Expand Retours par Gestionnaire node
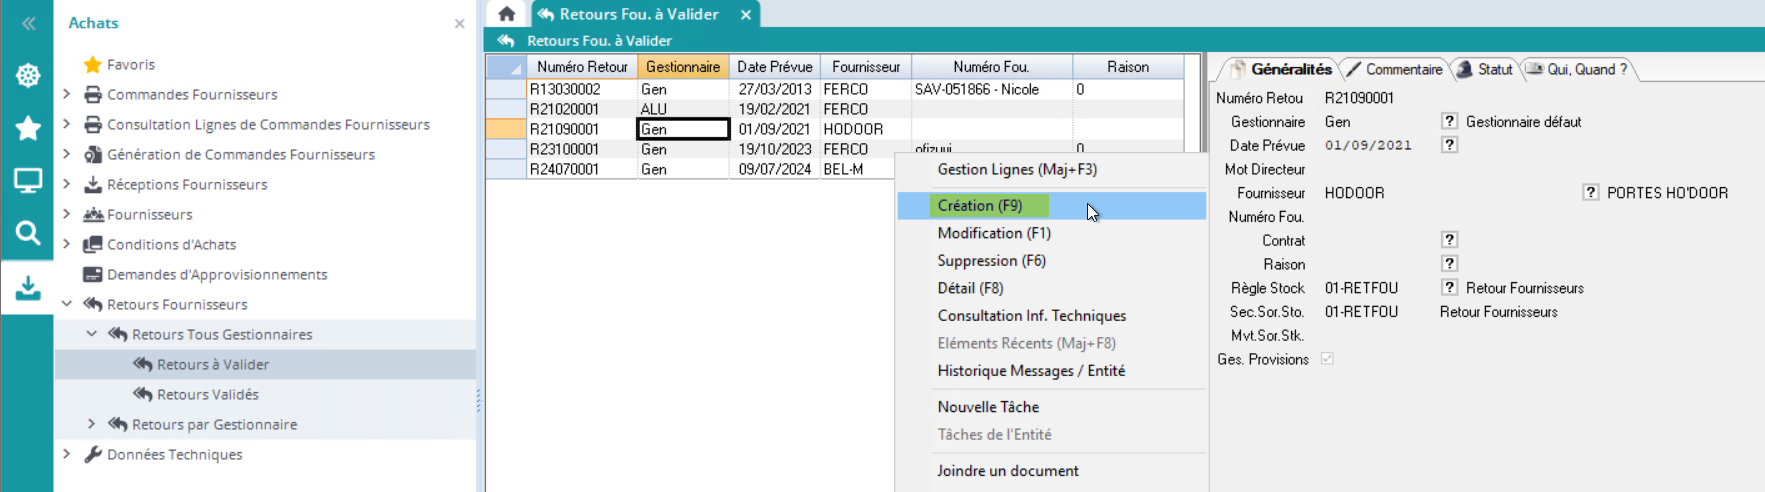This screenshot has width=1765, height=492. coord(92,424)
